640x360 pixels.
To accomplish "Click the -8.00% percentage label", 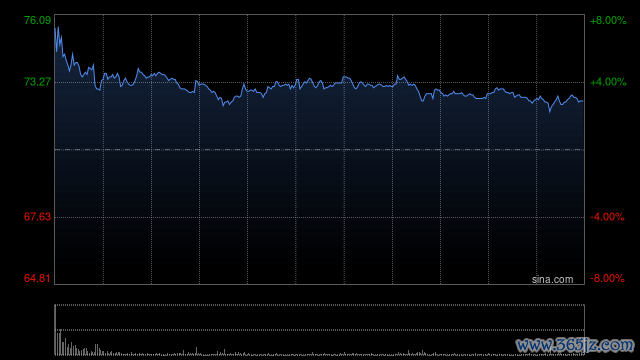I will pyautogui.click(x=607, y=278).
